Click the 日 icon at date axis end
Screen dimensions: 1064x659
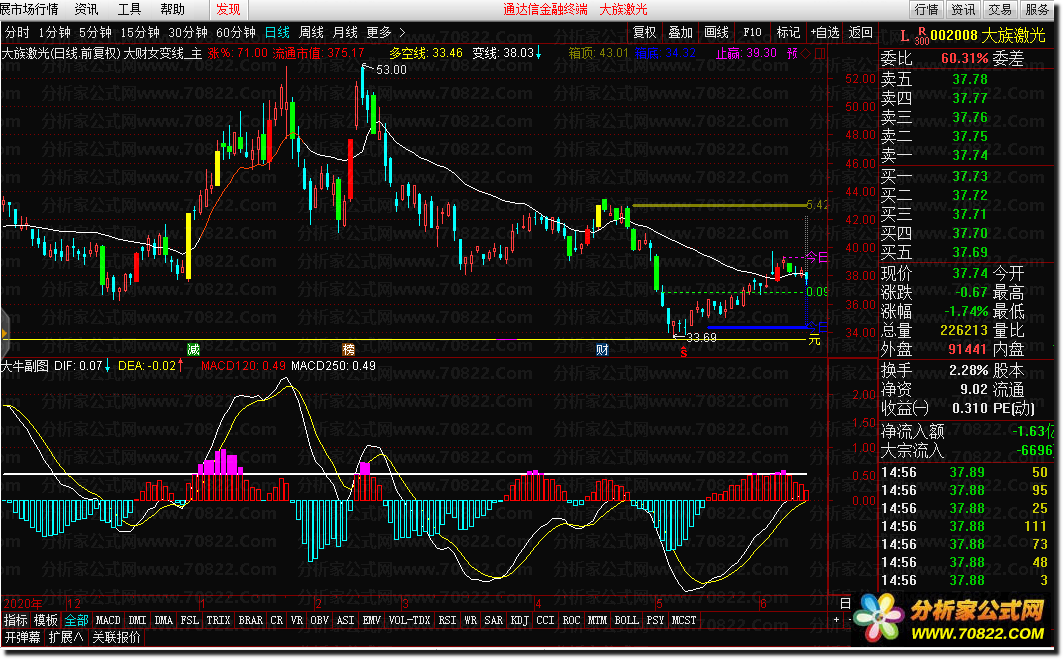(x=846, y=603)
